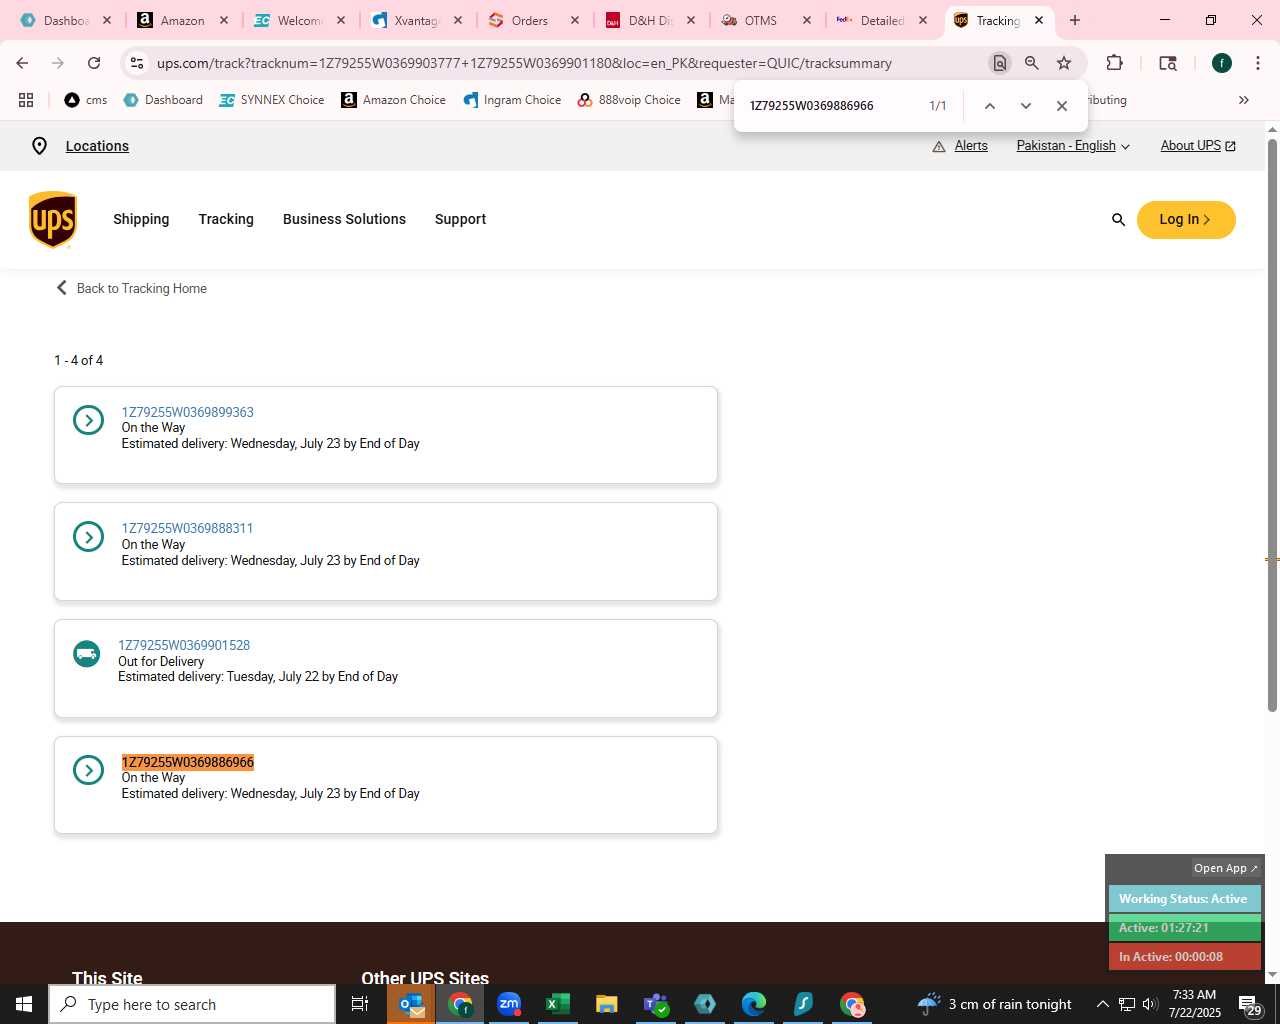Open highlighted tracking number 1Z79255W0369886966
The image size is (1280, 1024).
pos(188,762)
